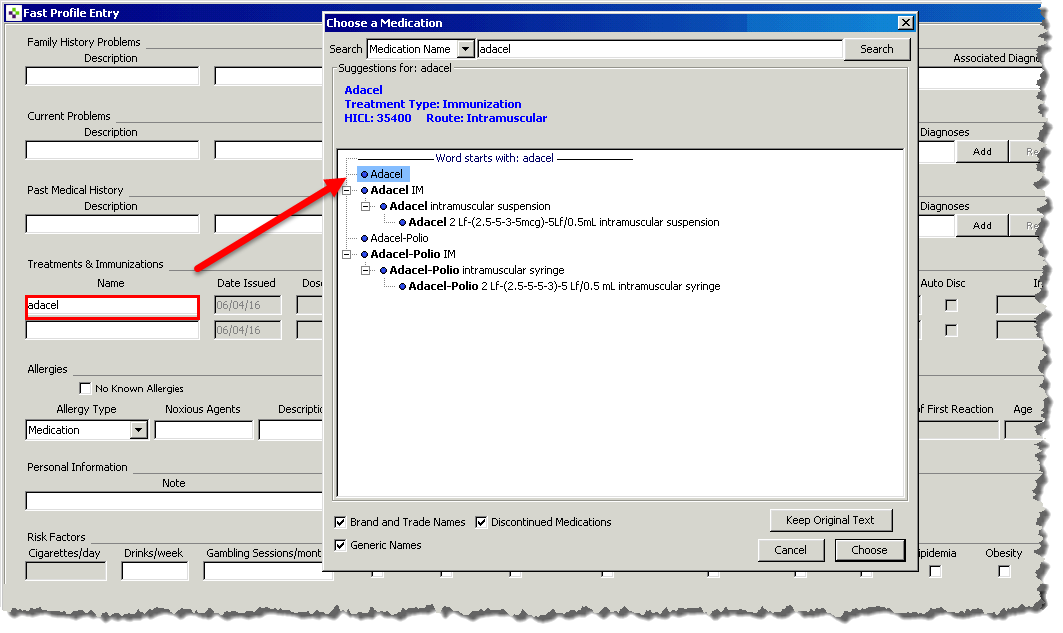Viewport: 1063px width, 633px height.
Task: Select Adacel 2 Lf-(2.5-5-3-5mcg) suspension entry
Action: [564, 222]
